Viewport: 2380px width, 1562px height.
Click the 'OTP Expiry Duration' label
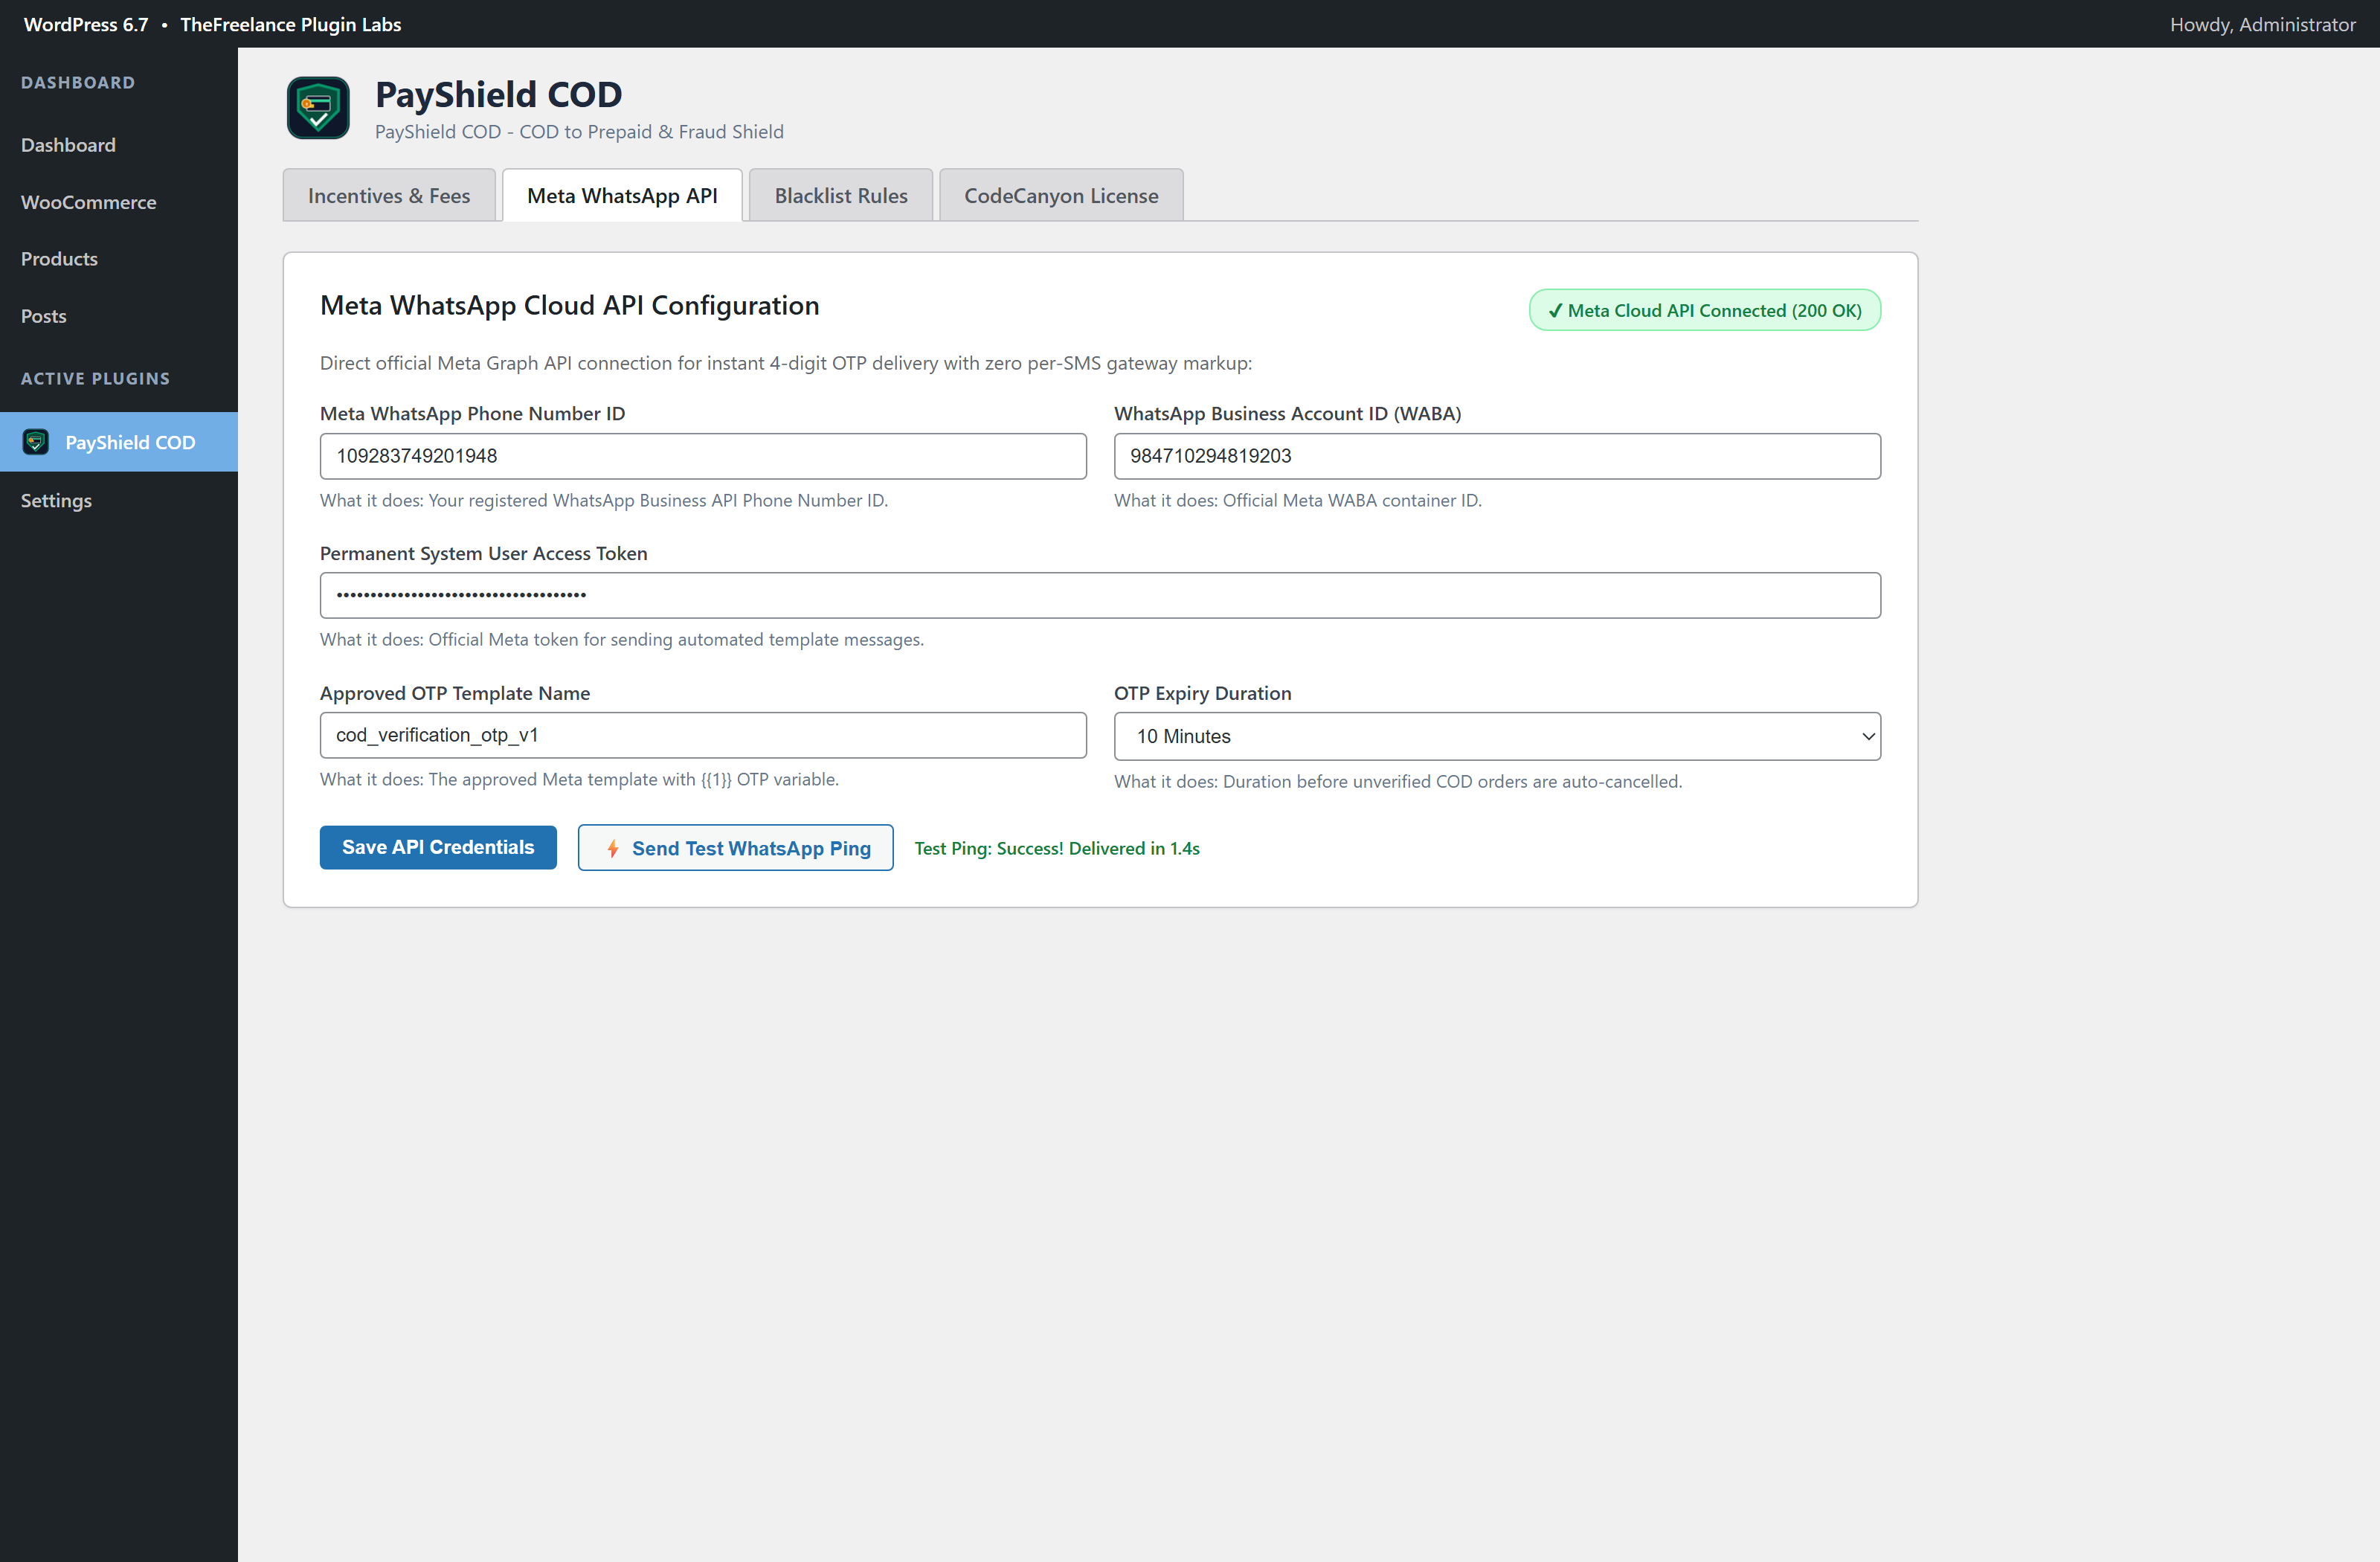coord(1202,693)
